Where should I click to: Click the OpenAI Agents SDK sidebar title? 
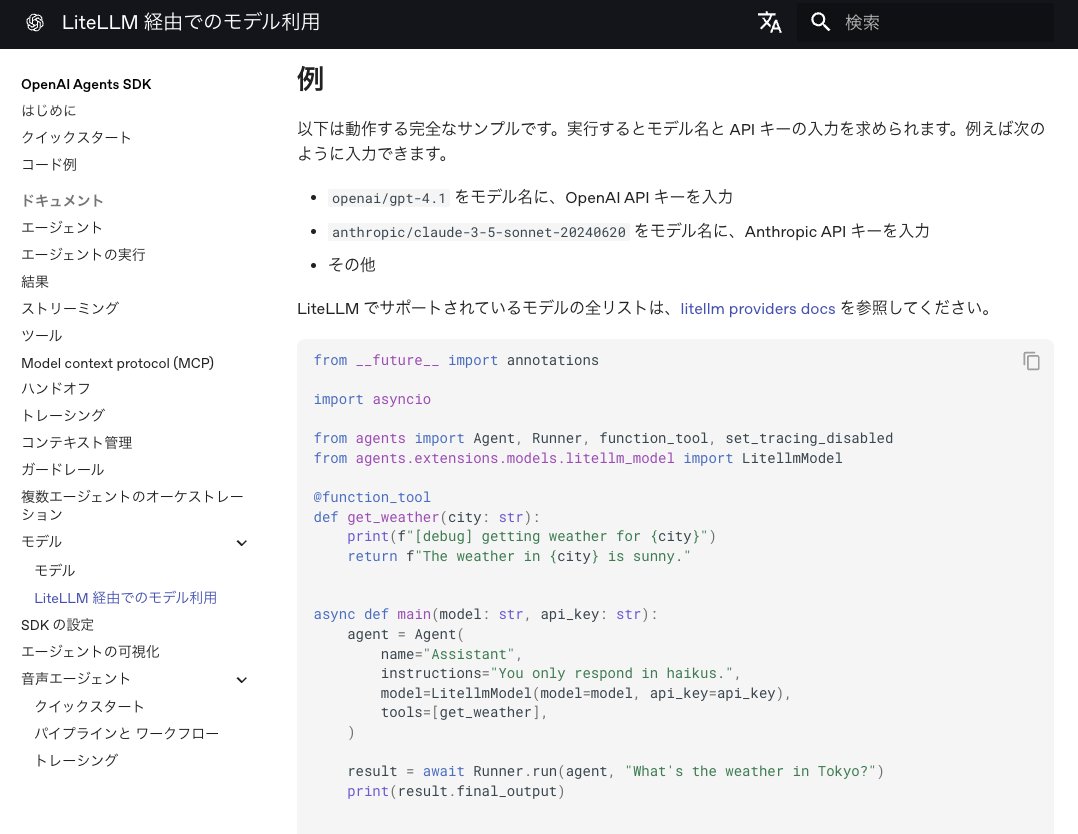(86, 85)
